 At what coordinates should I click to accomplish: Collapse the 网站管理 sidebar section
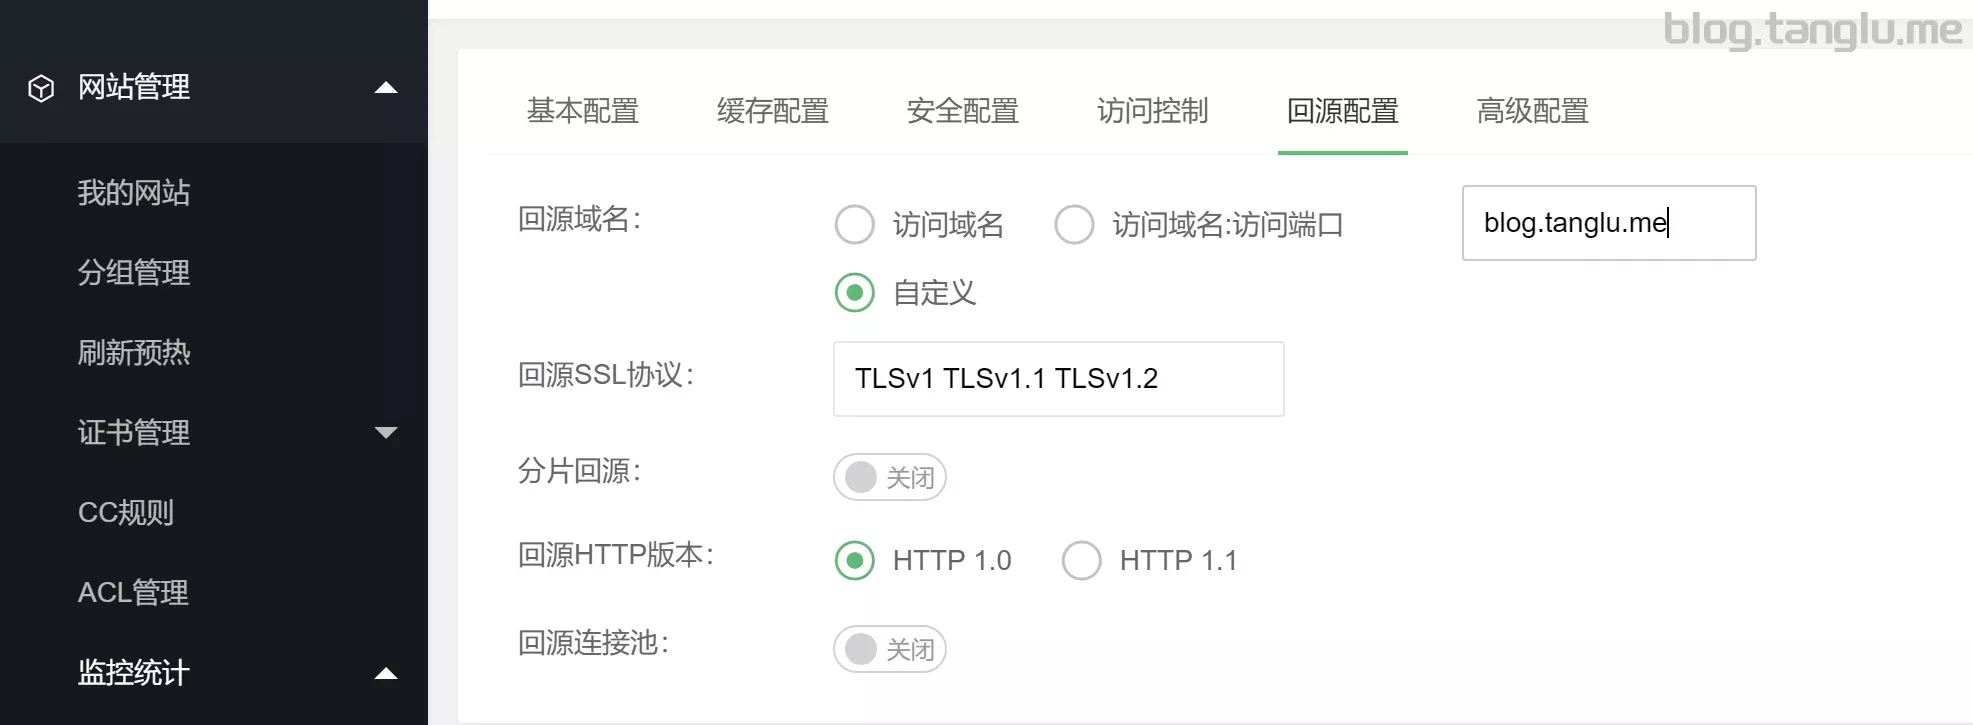(386, 88)
